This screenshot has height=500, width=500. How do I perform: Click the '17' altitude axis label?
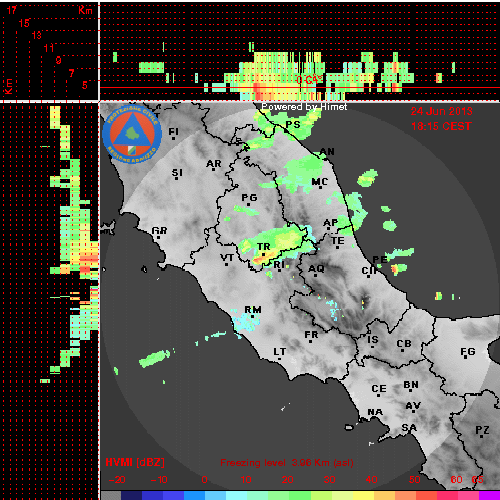(x=12, y=10)
